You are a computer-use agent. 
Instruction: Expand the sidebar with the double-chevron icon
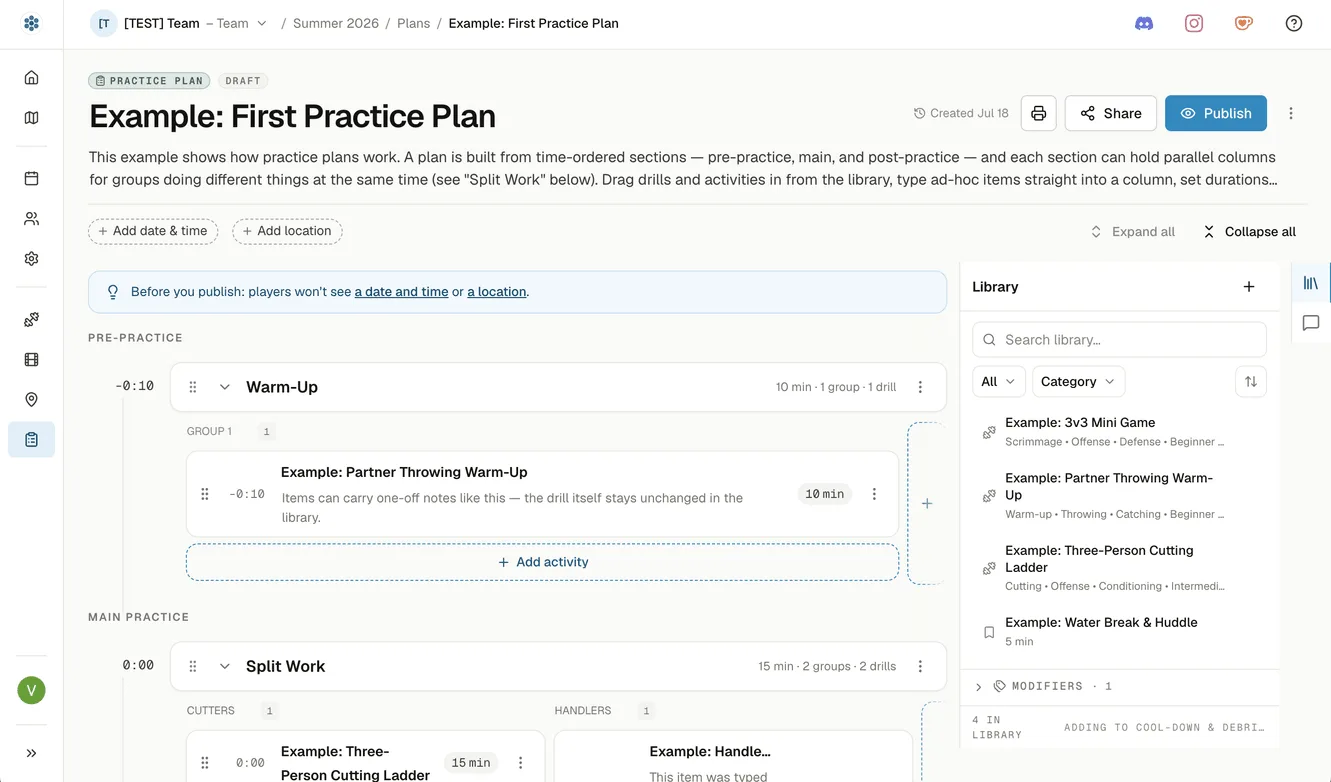point(31,753)
